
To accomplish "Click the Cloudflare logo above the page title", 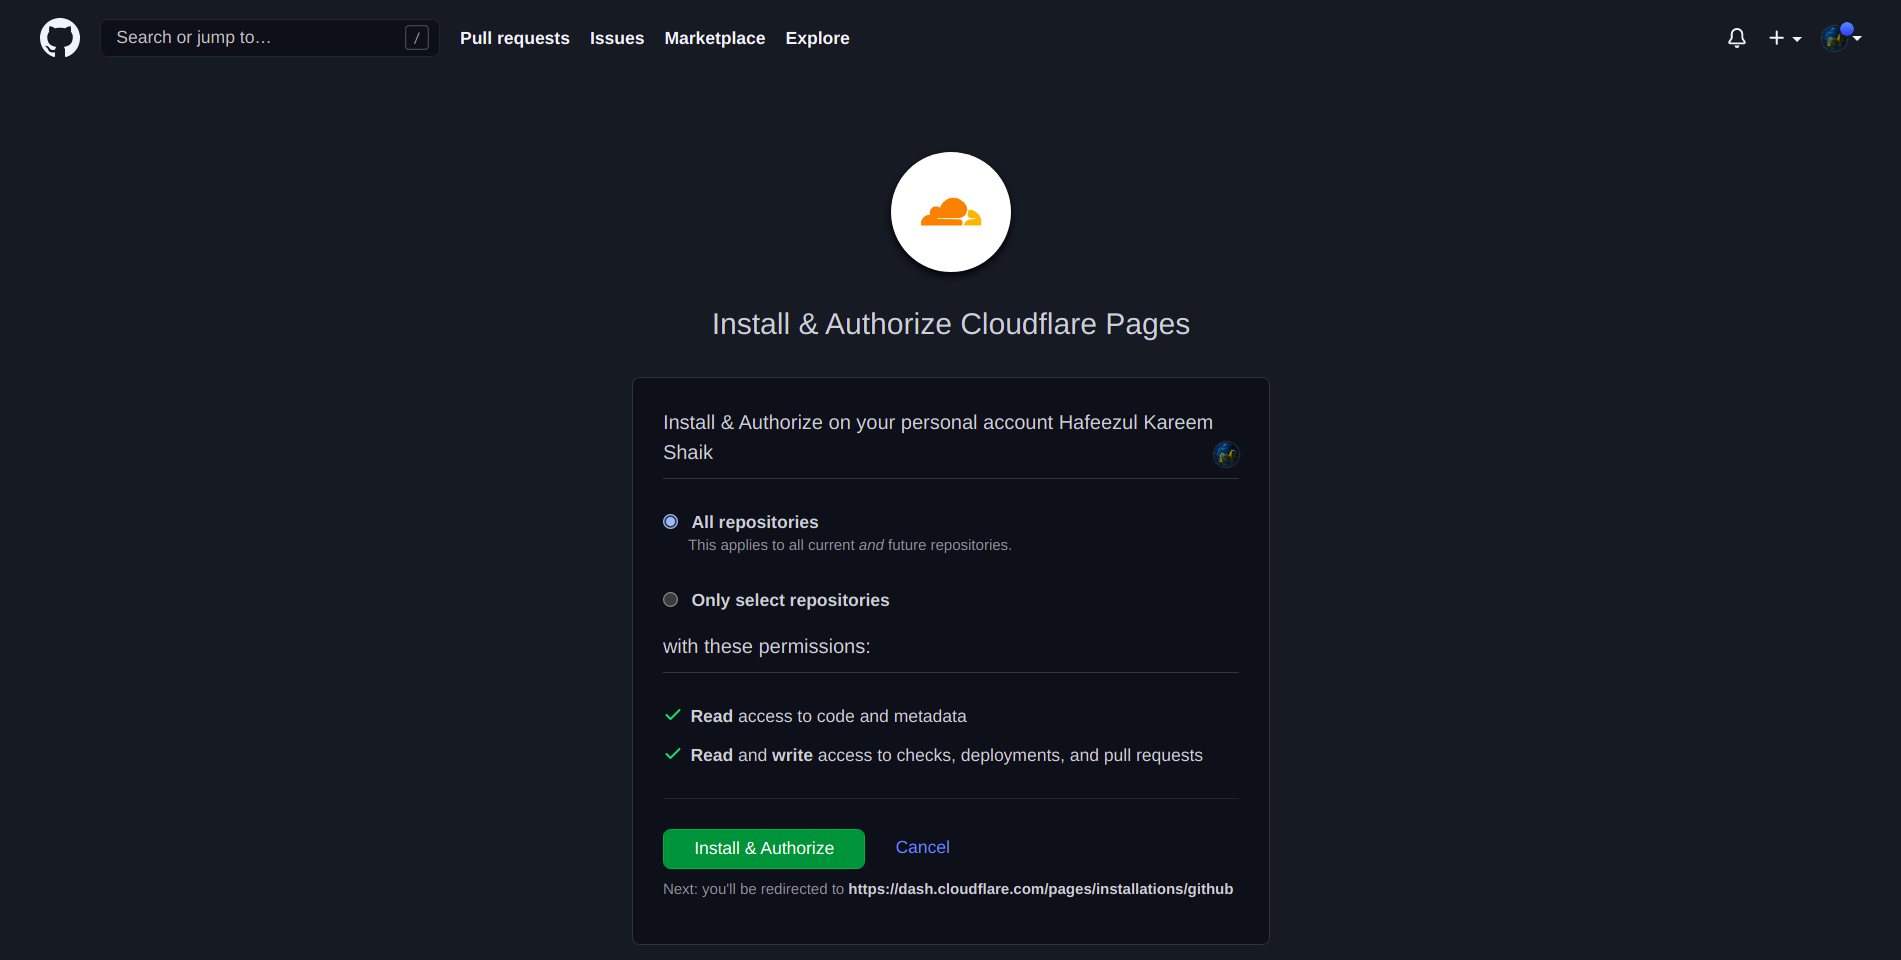I will (x=950, y=212).
